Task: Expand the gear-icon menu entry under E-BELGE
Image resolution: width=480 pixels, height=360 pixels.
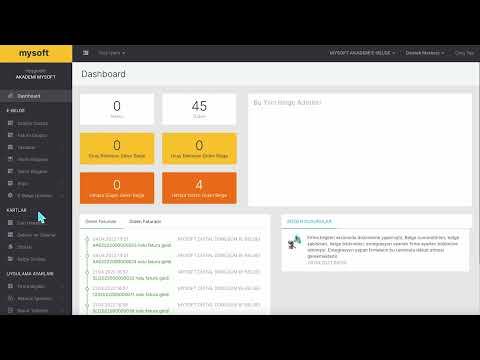Action: click(36, 195)
